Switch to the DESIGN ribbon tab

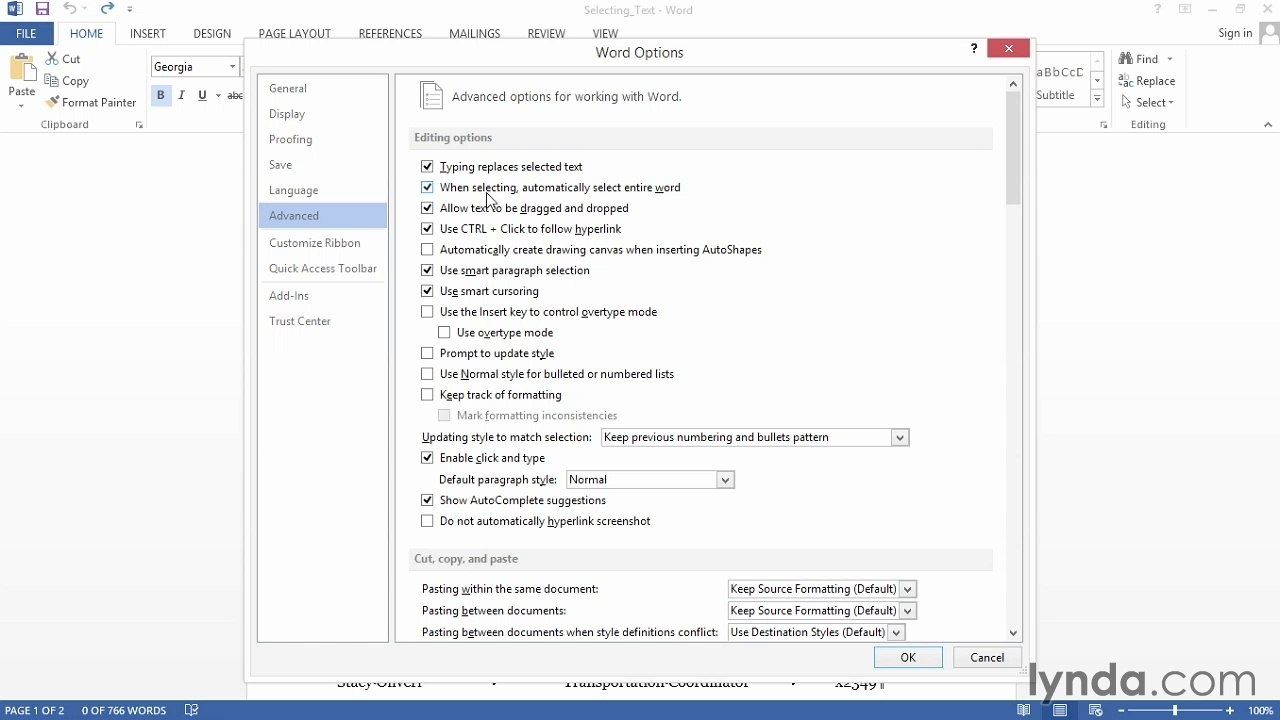(212, 33)
